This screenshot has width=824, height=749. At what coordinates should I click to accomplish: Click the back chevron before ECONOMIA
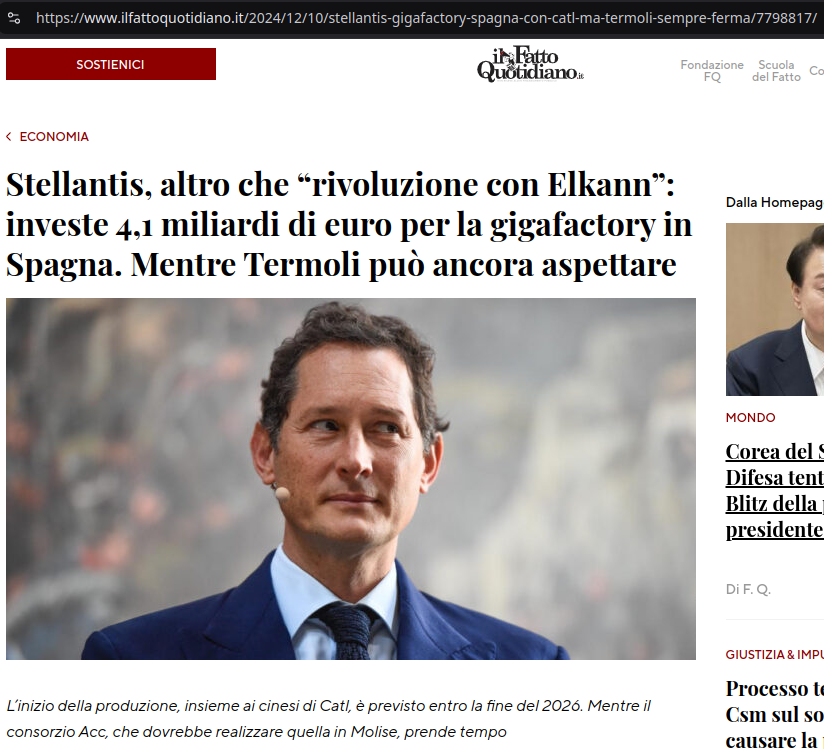point(9,137)
